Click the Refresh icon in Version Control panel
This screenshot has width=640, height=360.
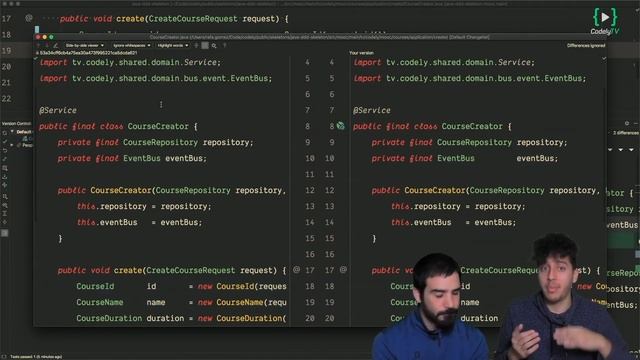[x=5, y=133]
